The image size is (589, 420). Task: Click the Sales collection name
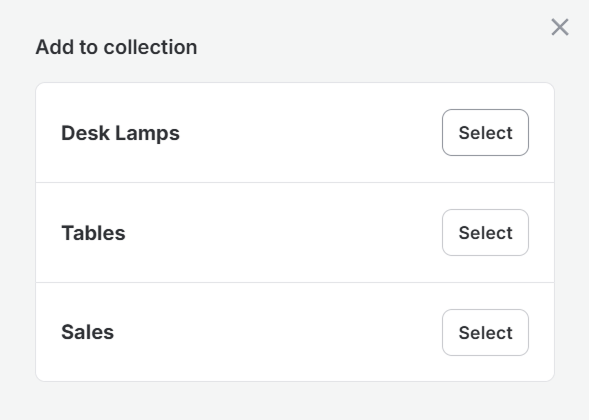88,332
